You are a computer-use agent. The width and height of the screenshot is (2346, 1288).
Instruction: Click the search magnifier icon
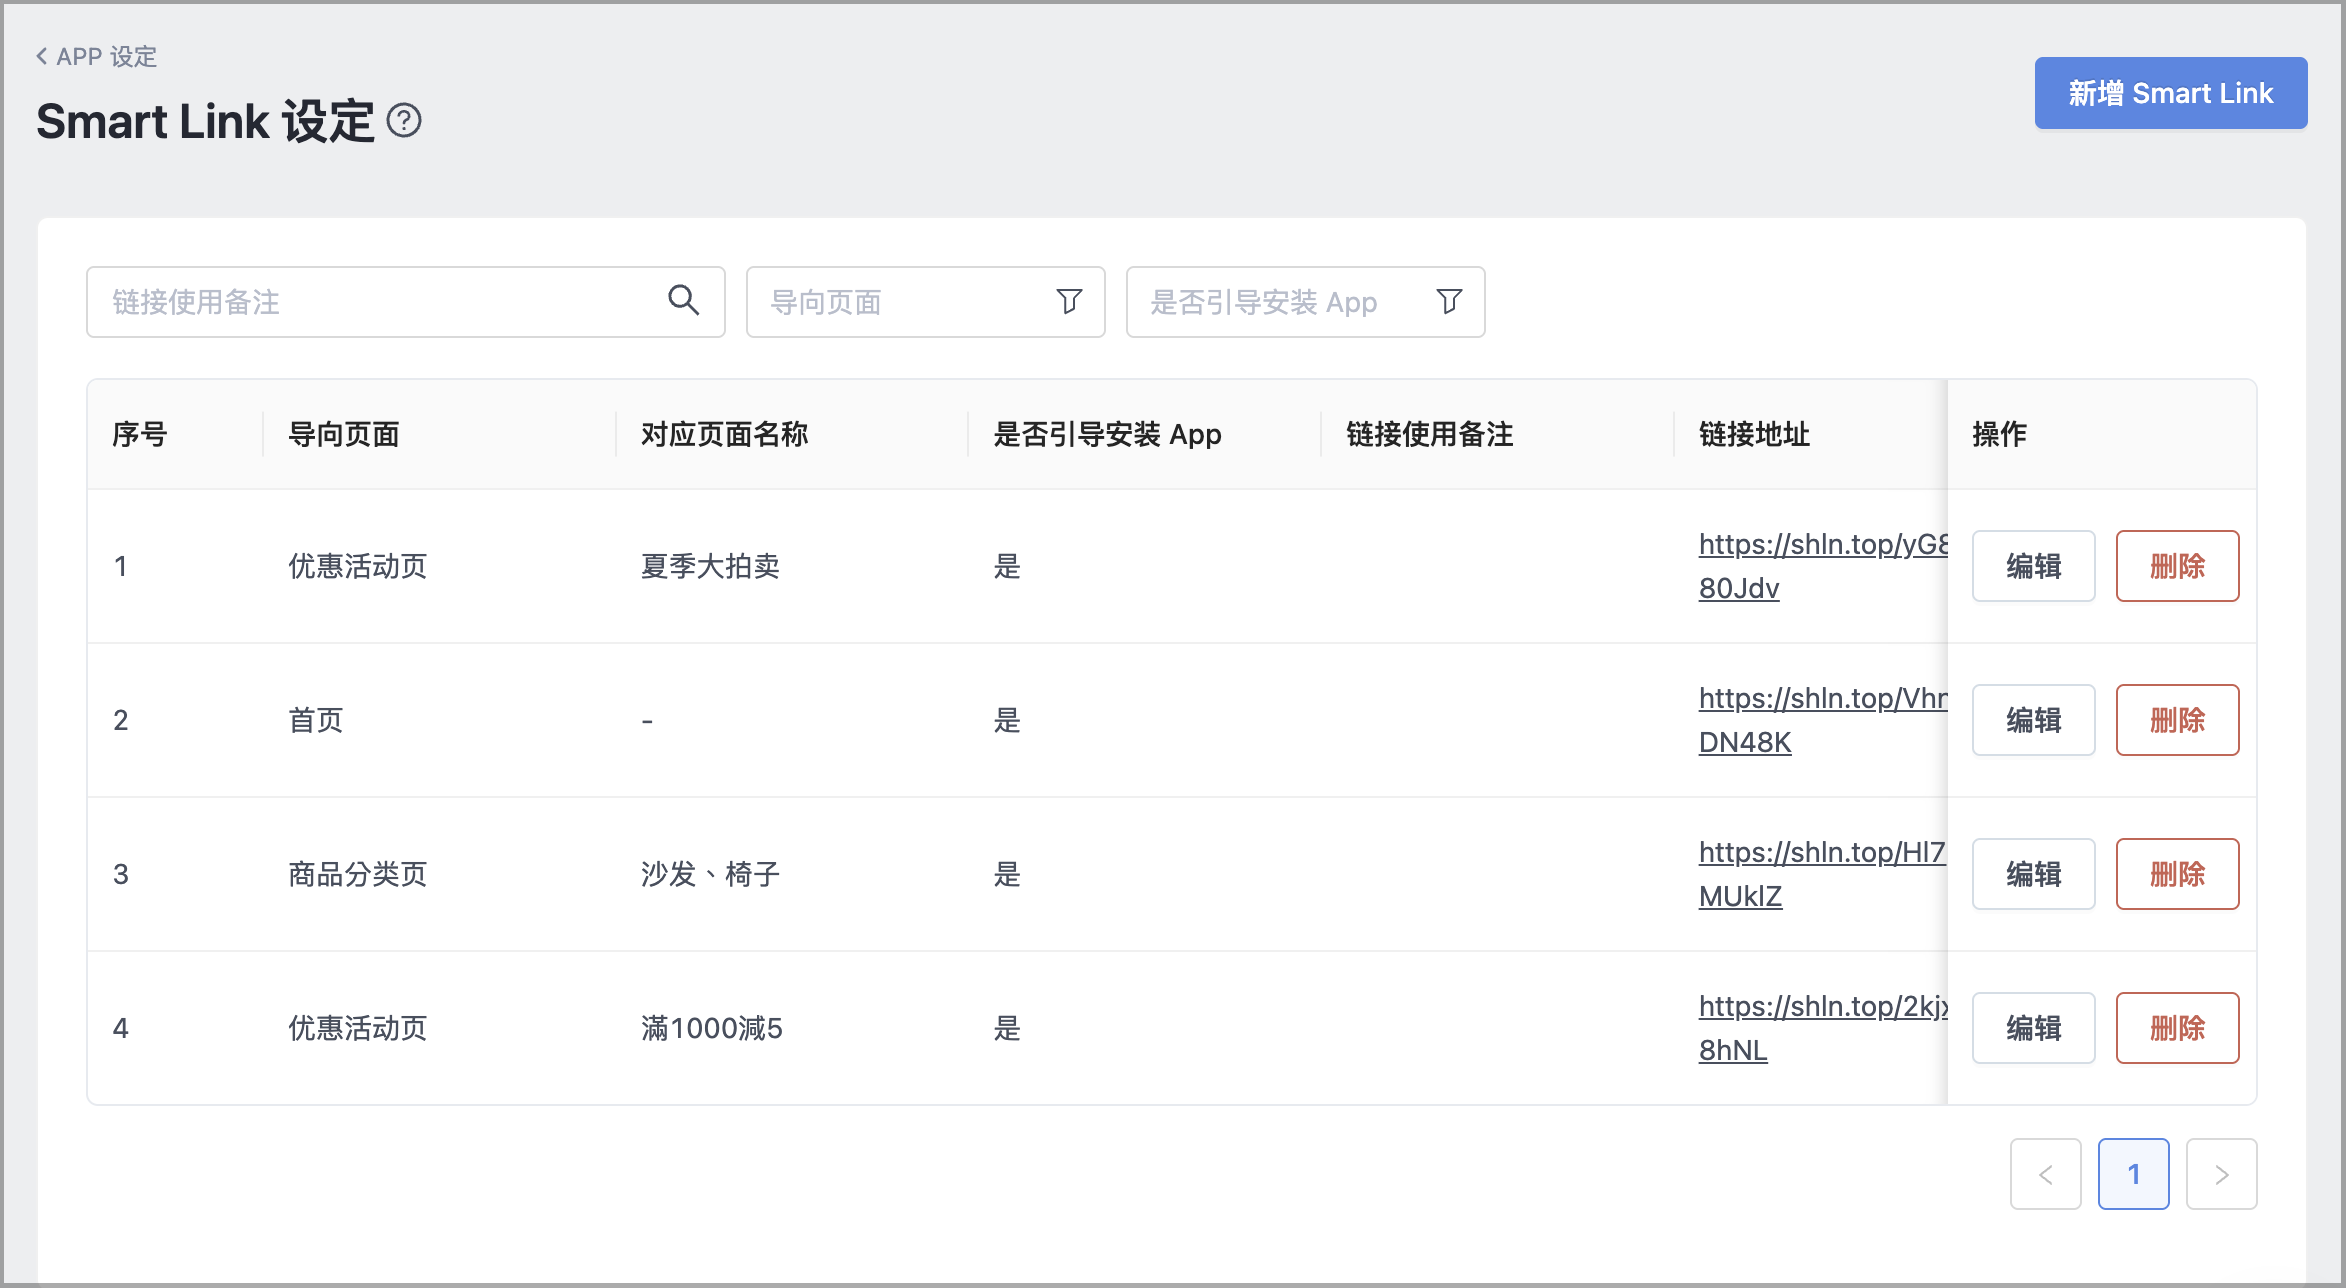[684, 300]
